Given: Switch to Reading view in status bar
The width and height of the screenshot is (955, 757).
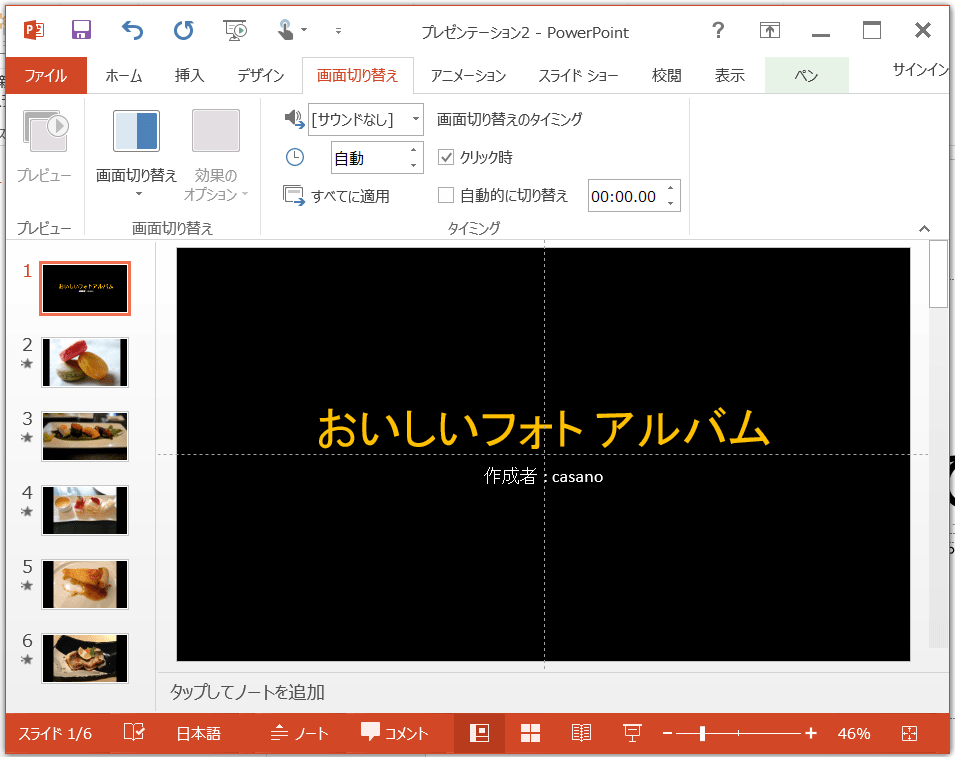Looking at the screenshot, I should pos(581,733).
